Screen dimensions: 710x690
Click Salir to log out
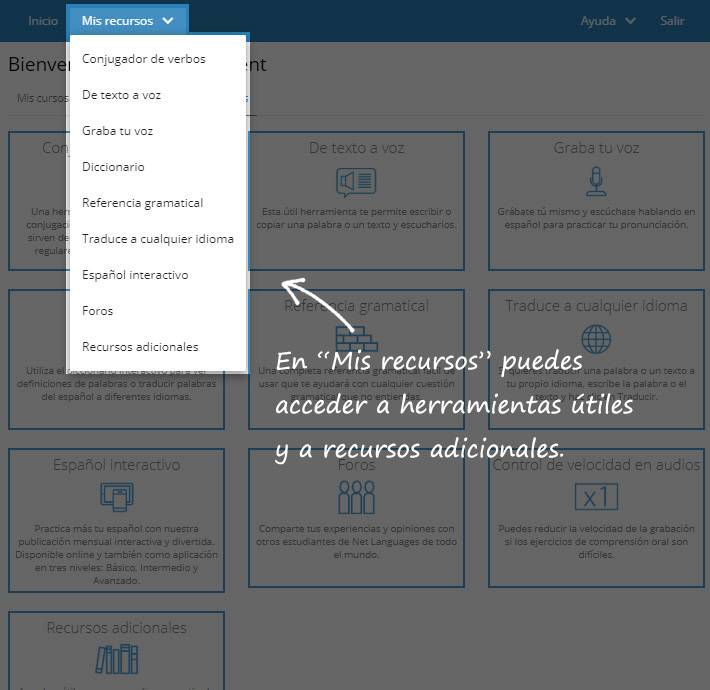point(672,20)
